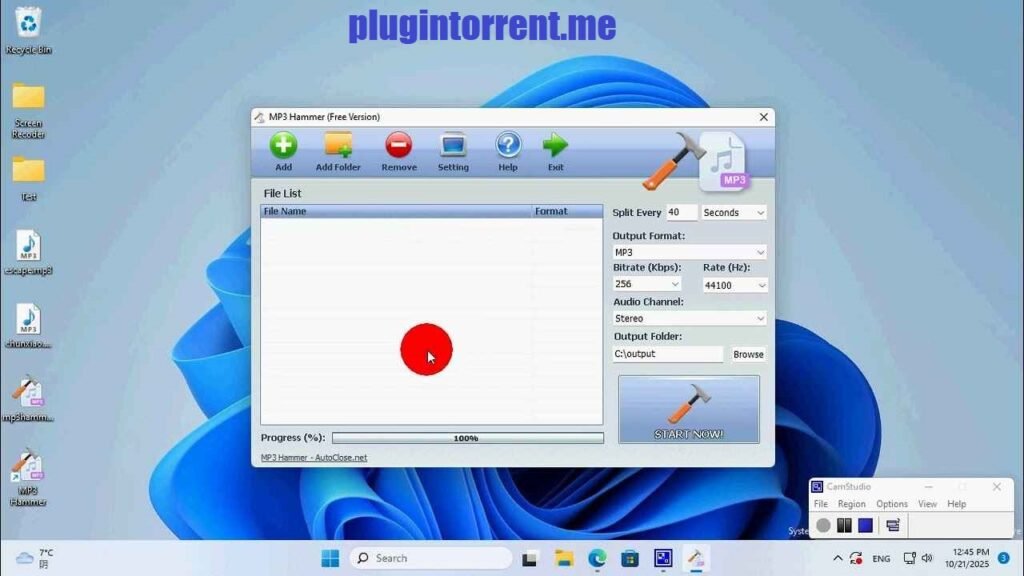Screen dimensions: 1024x576
Task: Open the Recycle Bin desktop icon
Action: point(28,30)
